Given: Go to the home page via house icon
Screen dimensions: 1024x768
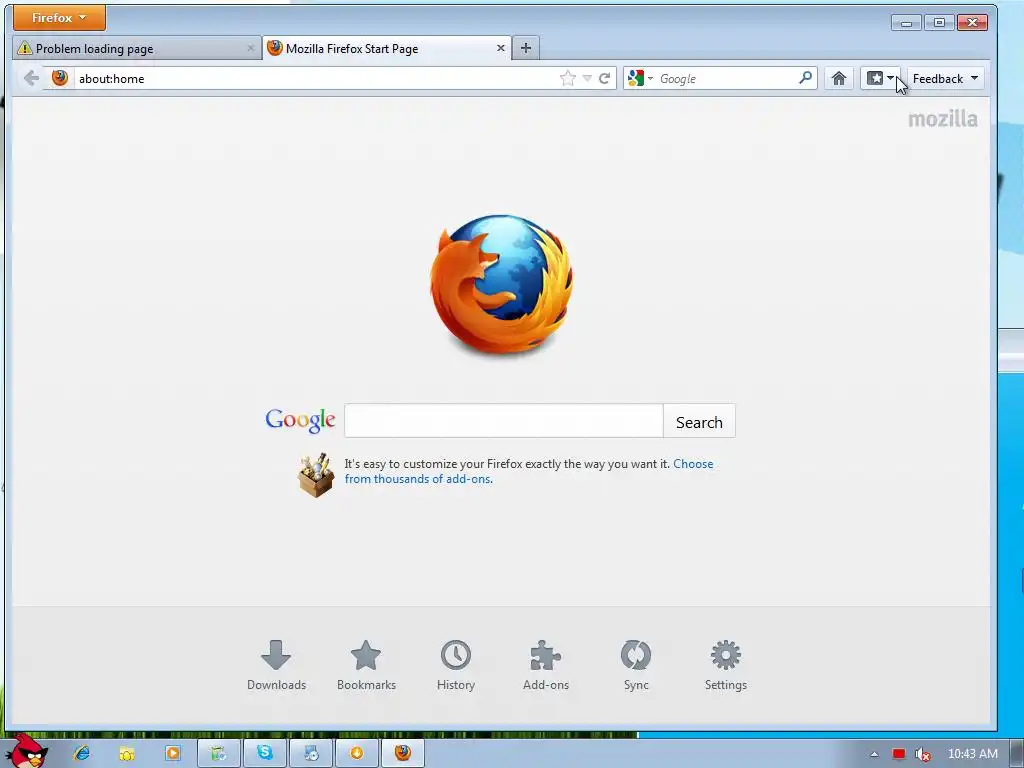Looking at the screenshot, I should (x=839, y=79).
